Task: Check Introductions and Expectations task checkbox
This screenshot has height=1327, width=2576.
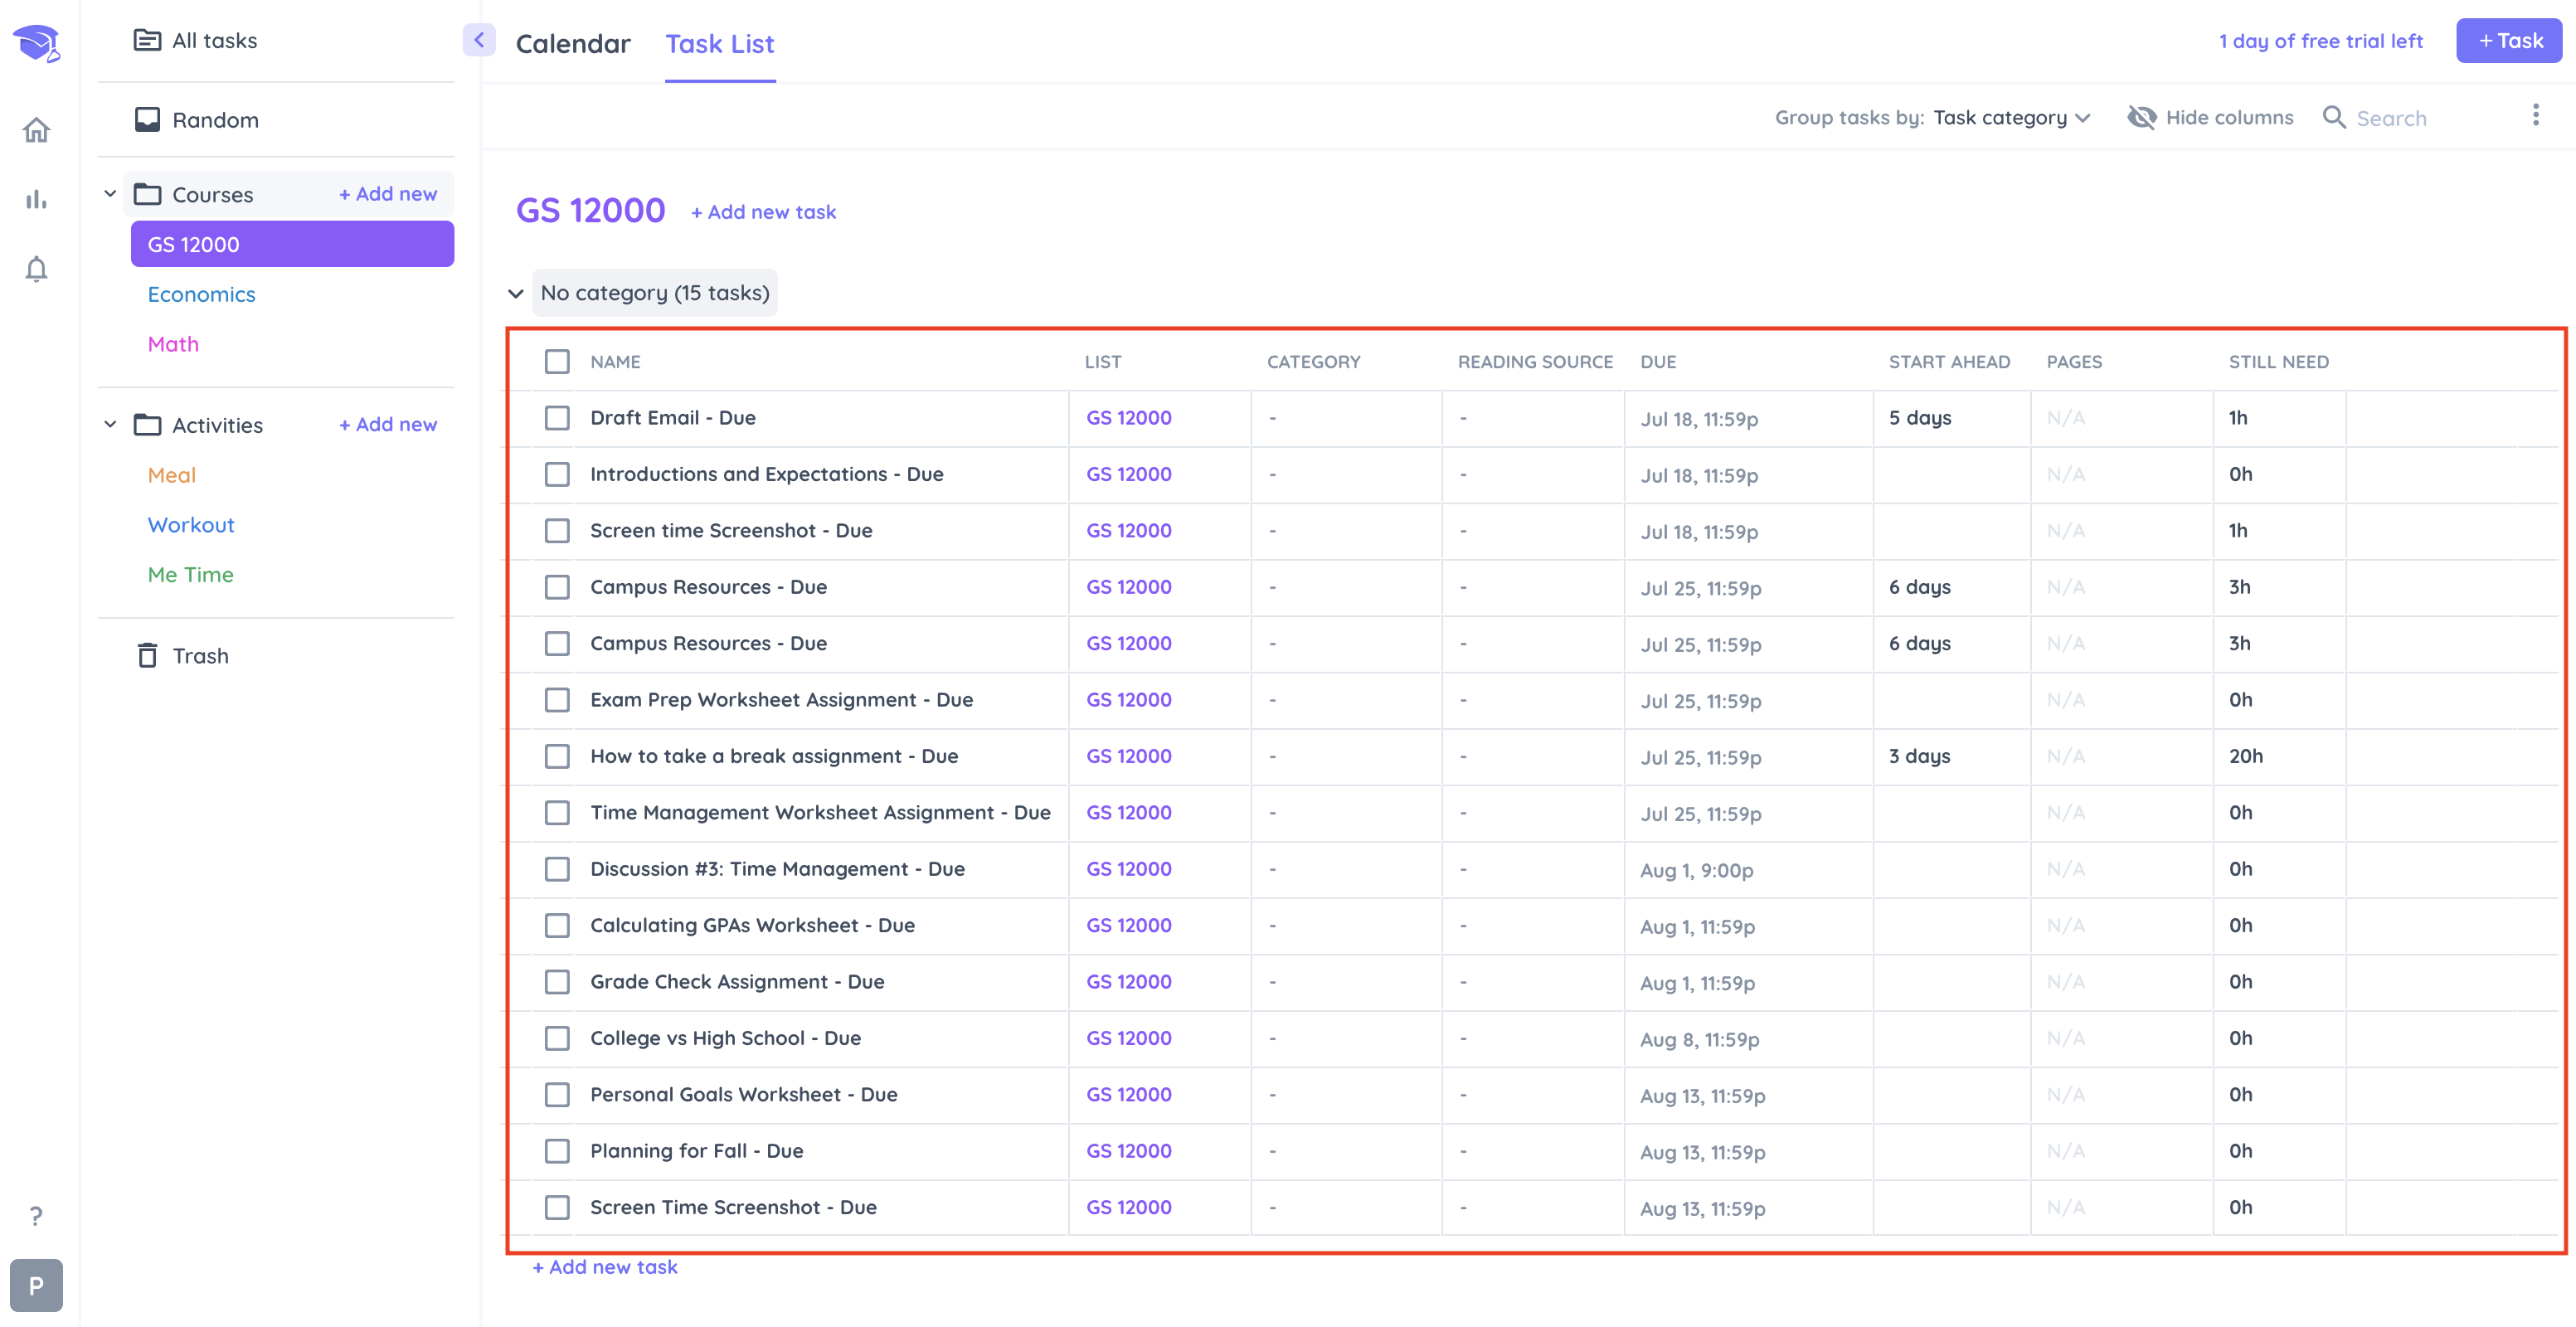Action: pyautogui.click(x=557, y=474)
